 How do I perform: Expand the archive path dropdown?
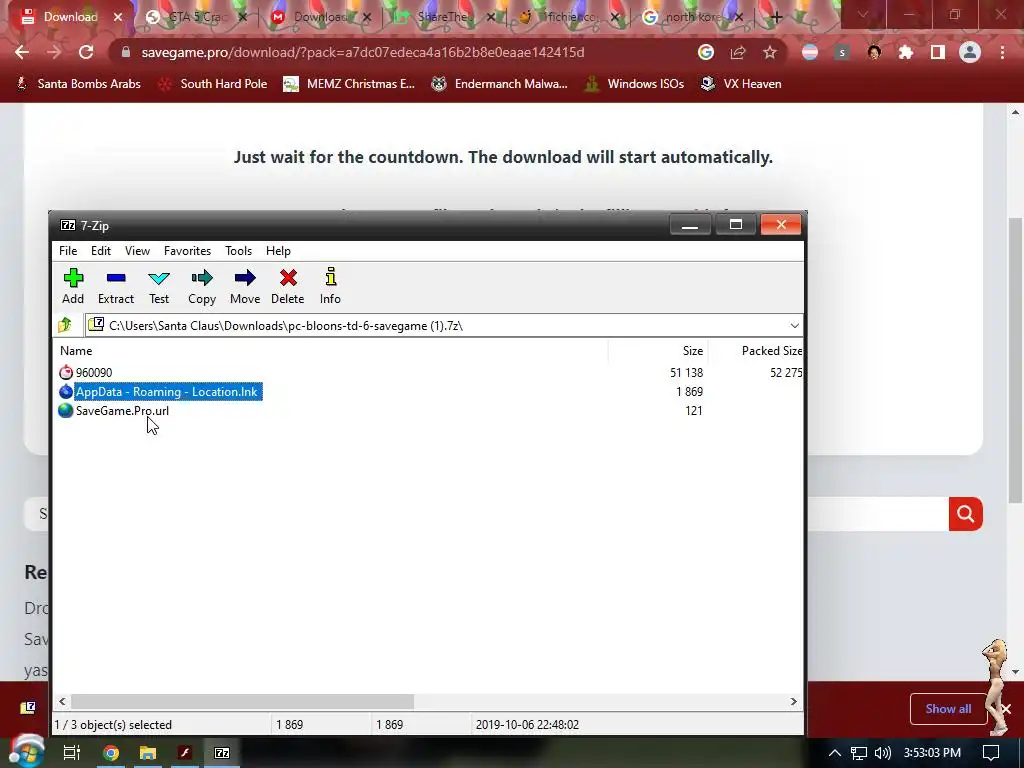coord(794,325)
